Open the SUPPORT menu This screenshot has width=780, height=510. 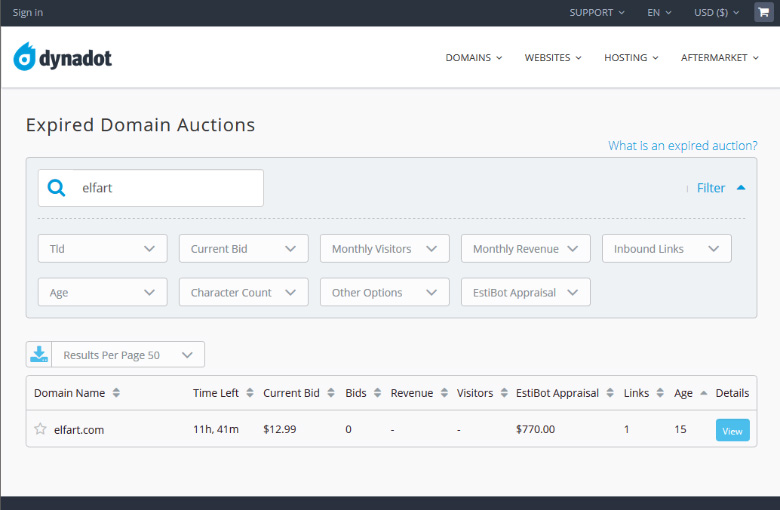click(597, 12)
